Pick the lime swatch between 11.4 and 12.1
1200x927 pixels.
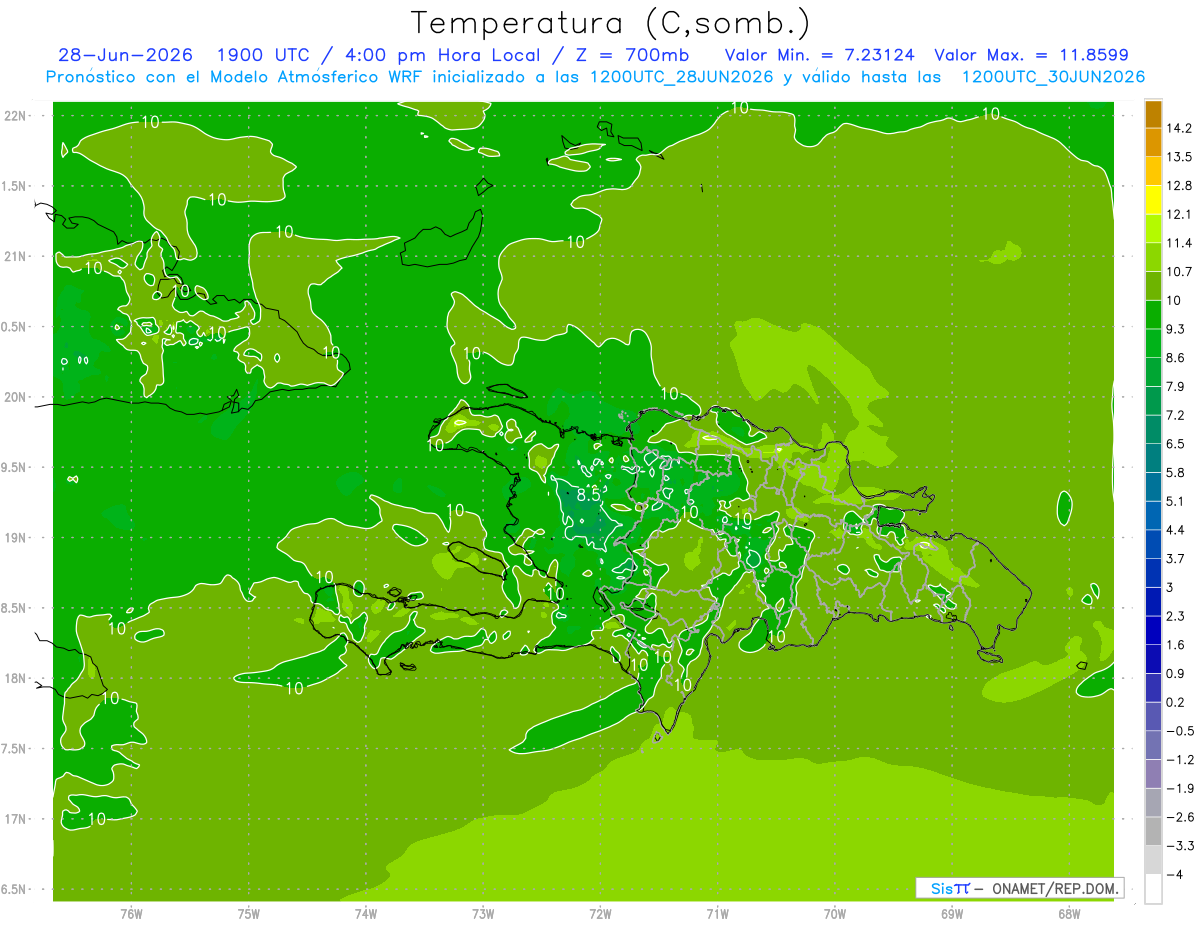(1153, 228)
